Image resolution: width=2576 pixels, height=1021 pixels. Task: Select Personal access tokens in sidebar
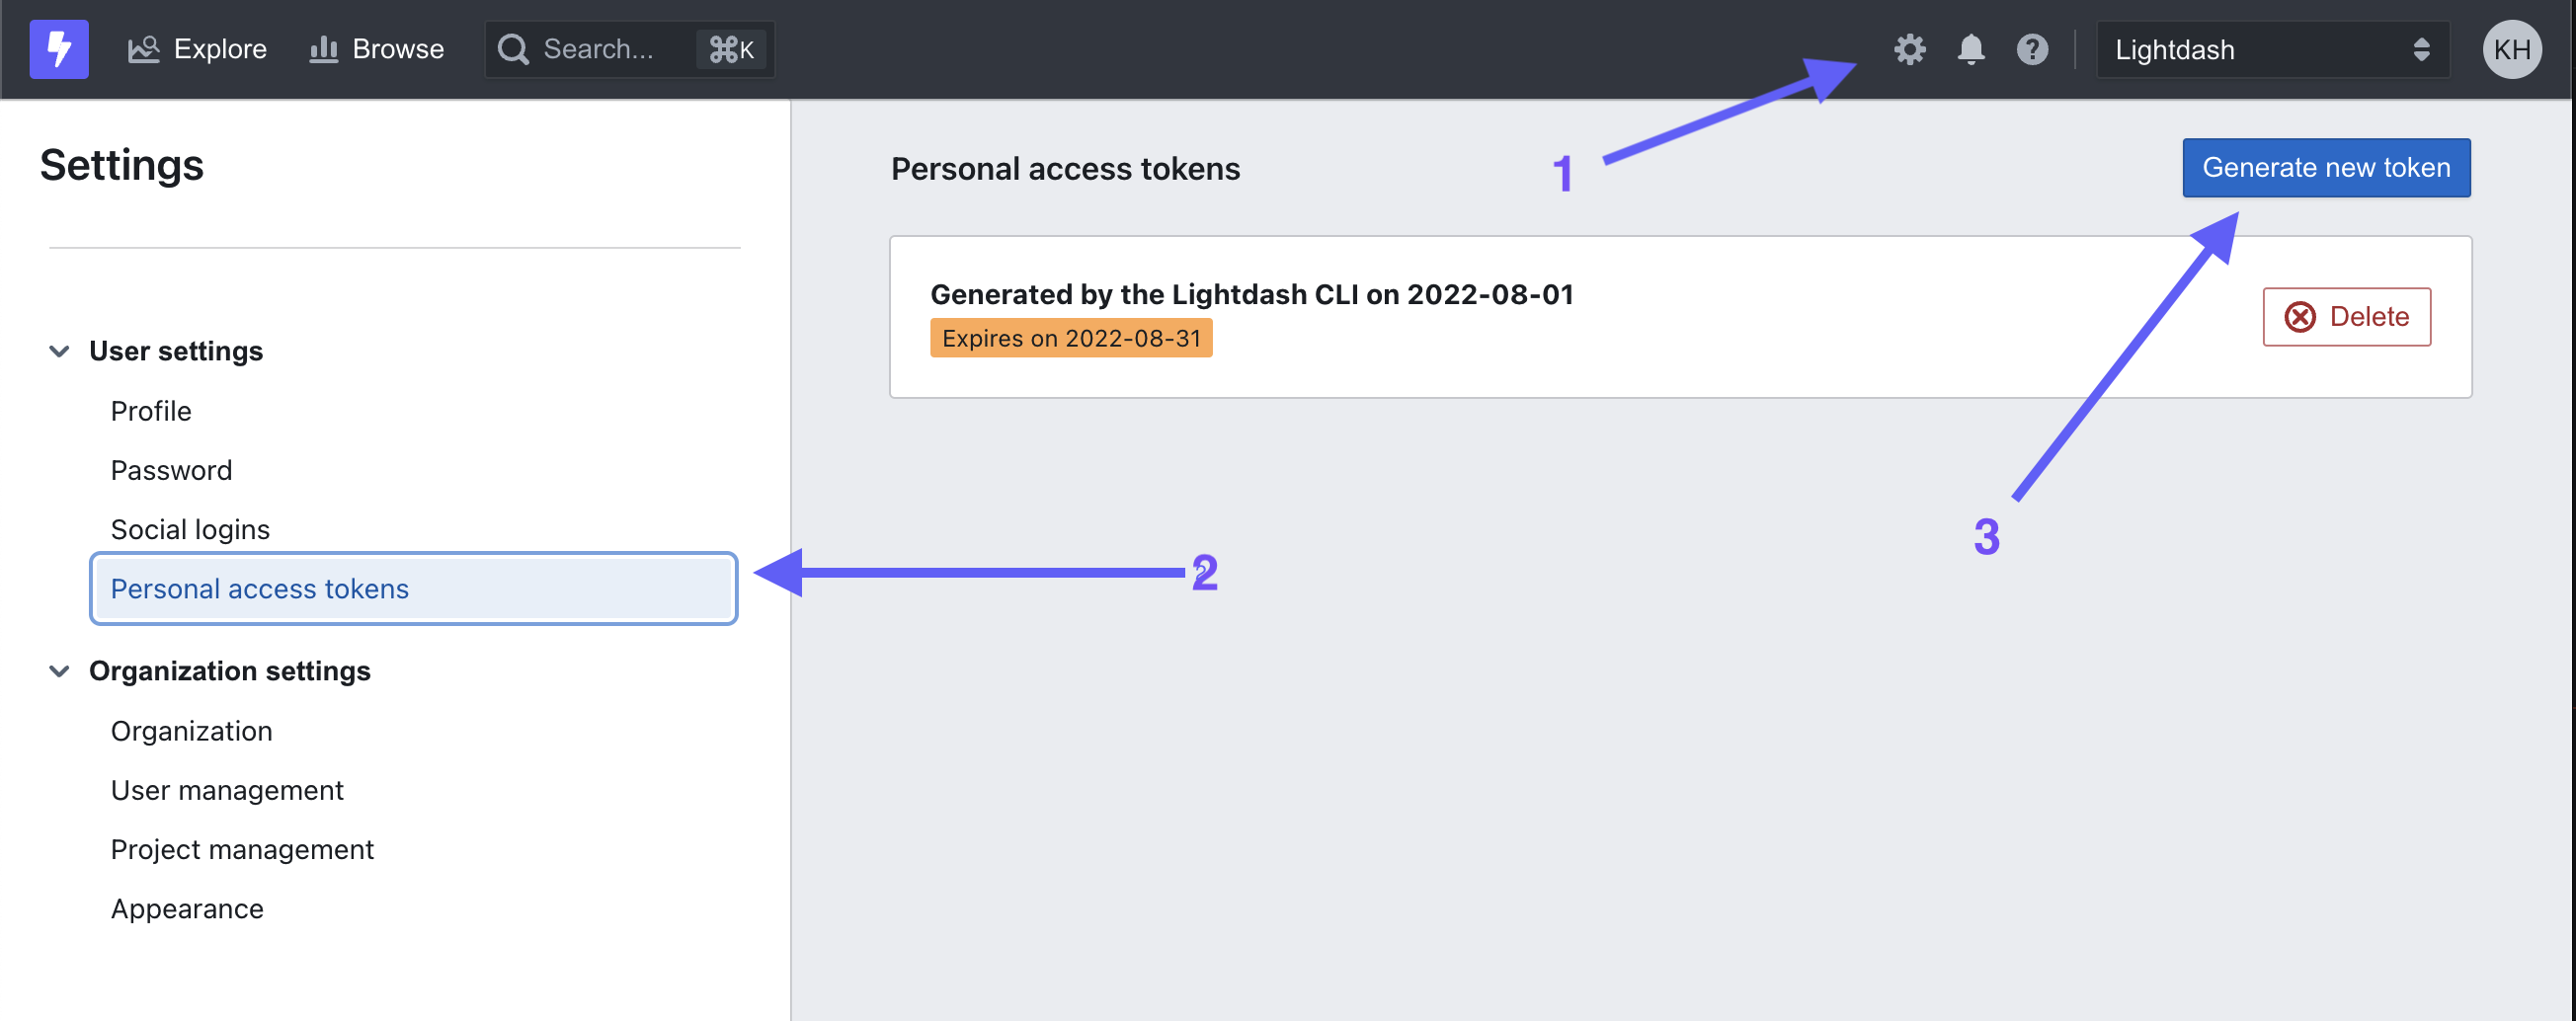(413, 589)
